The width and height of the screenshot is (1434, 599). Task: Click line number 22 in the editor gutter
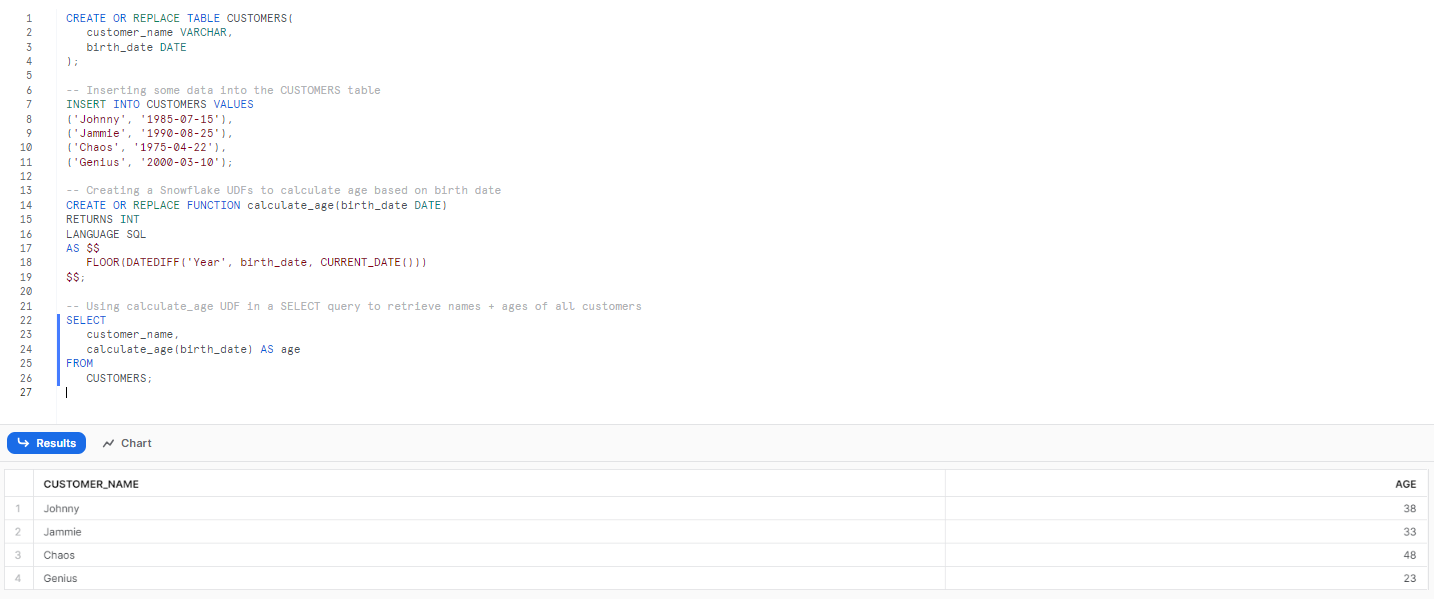[x=26, y=320]
